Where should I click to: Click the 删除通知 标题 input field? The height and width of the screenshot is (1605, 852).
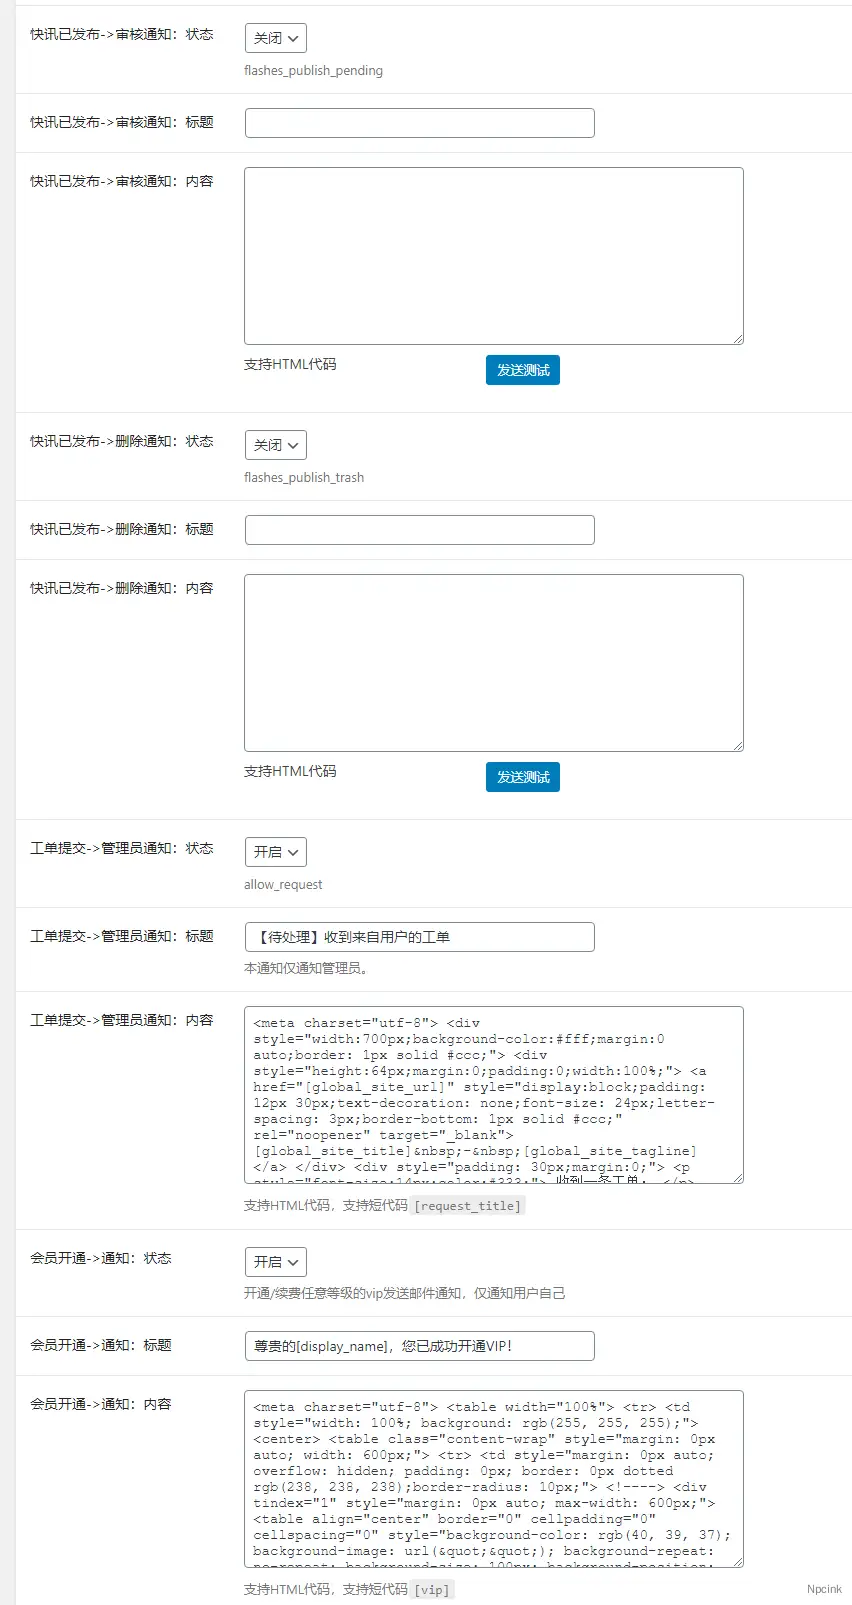click(x=419, y=530)
